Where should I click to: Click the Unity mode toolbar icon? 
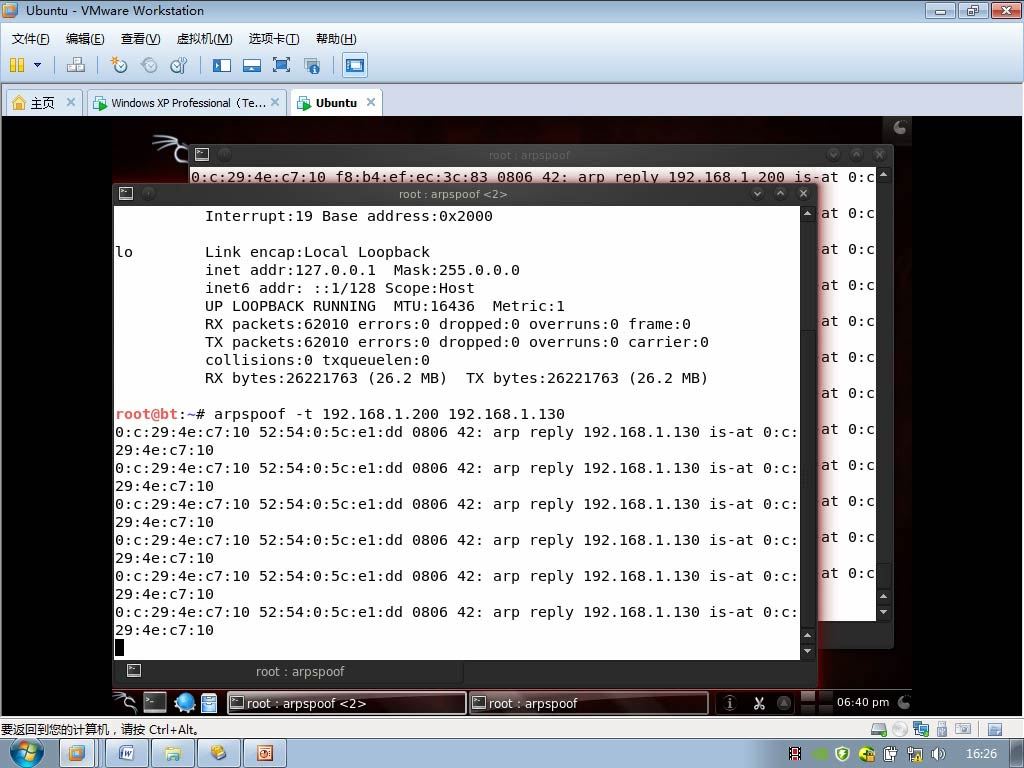point(312,65)
